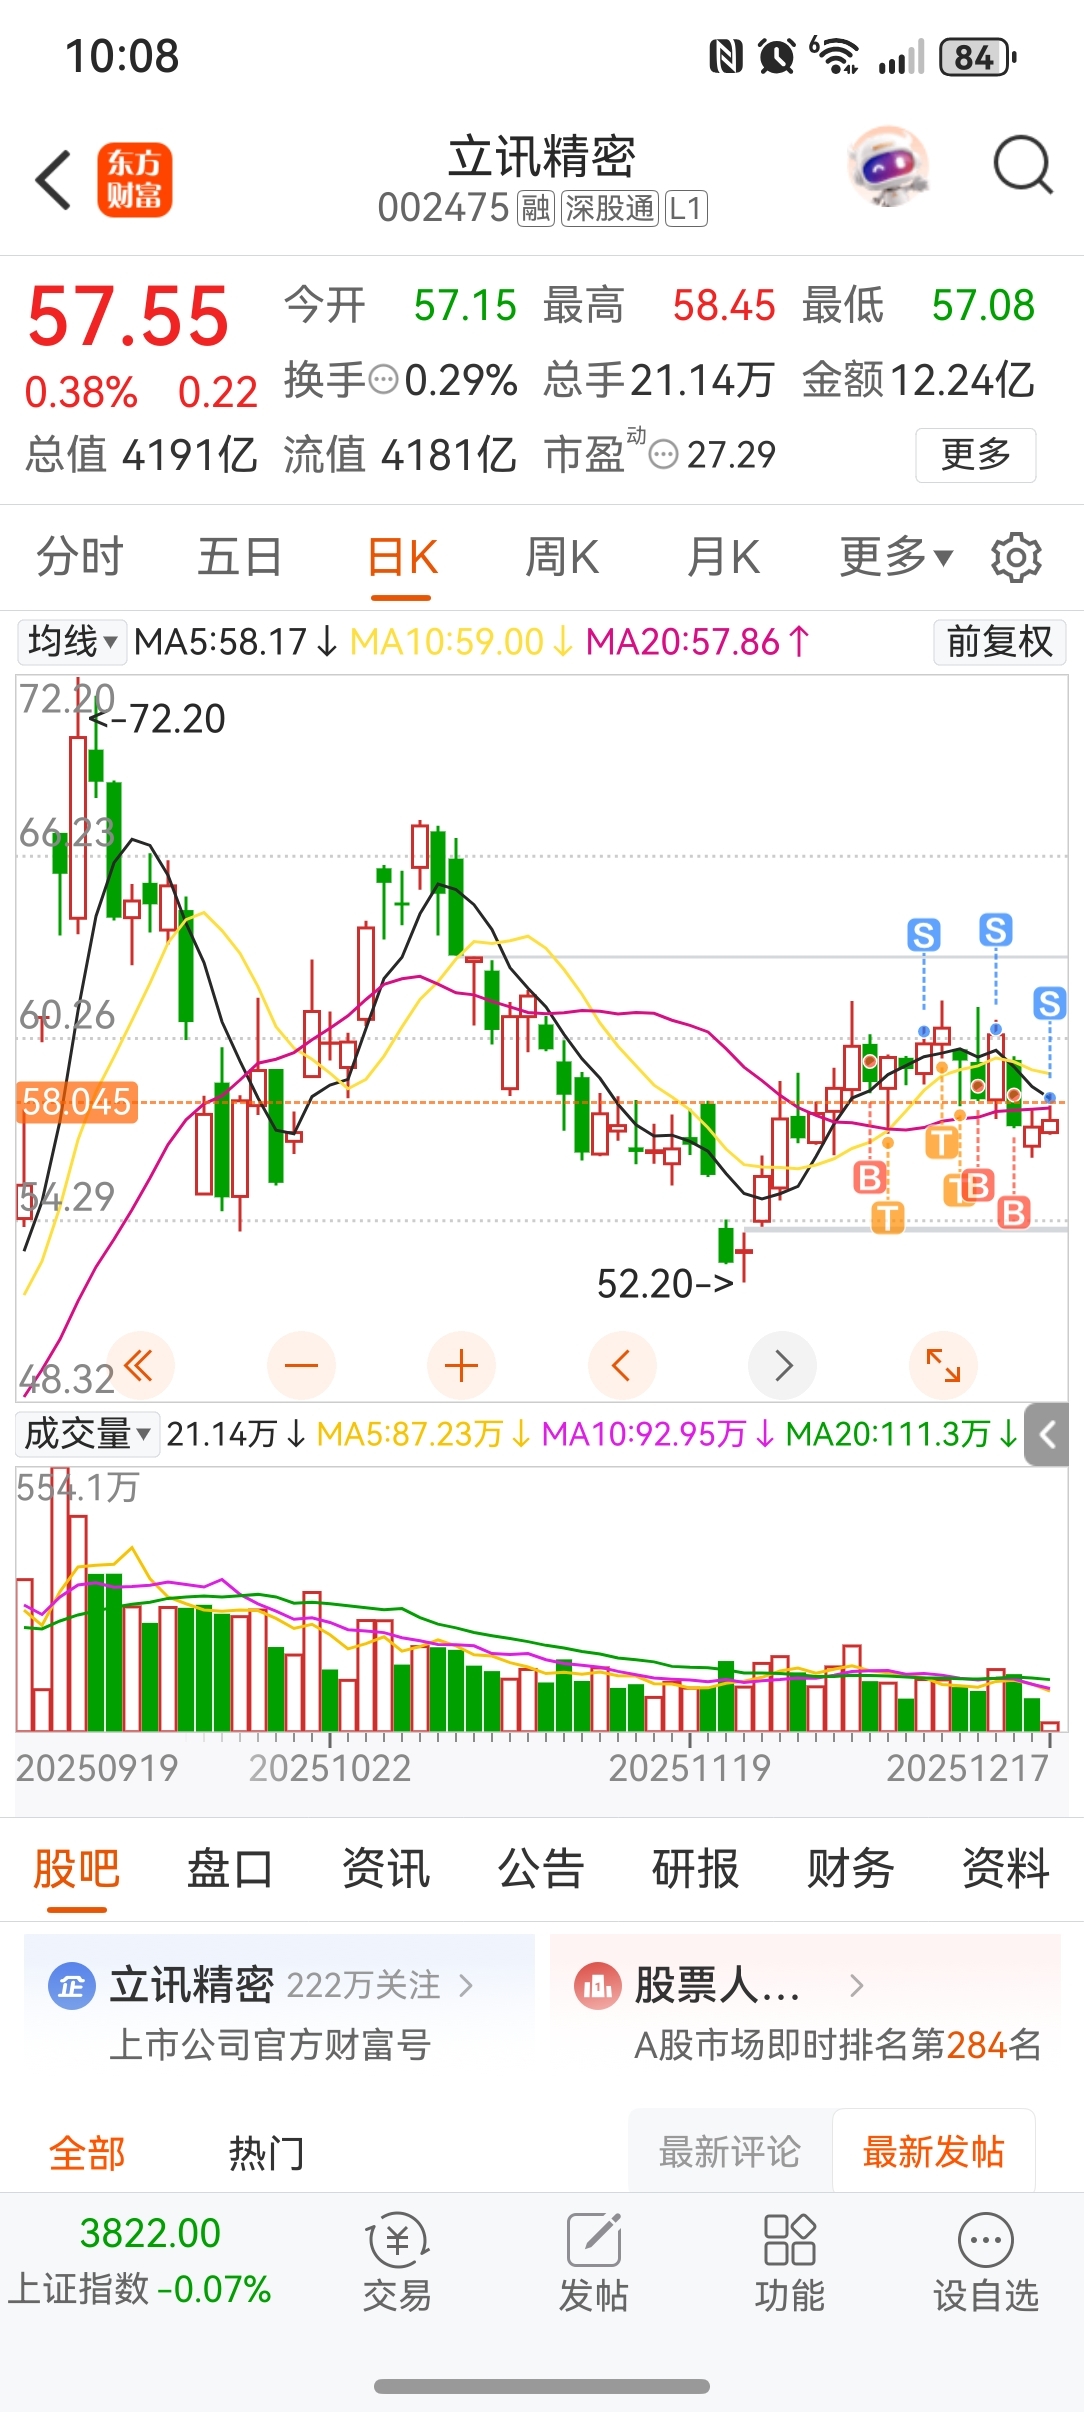Move chart left with arrow button

coord(622,1365)
